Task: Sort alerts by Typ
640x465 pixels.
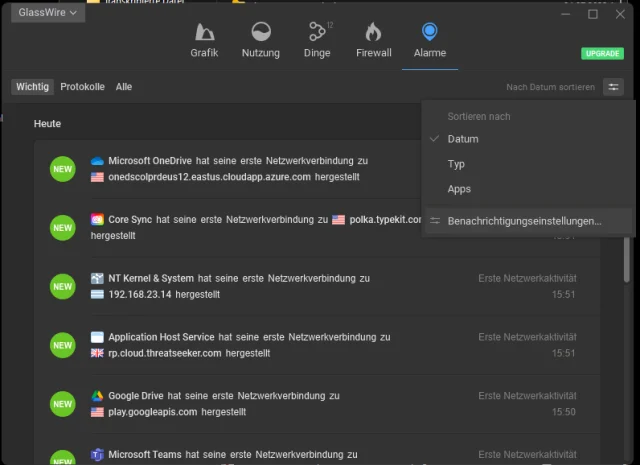Action: 456,164
